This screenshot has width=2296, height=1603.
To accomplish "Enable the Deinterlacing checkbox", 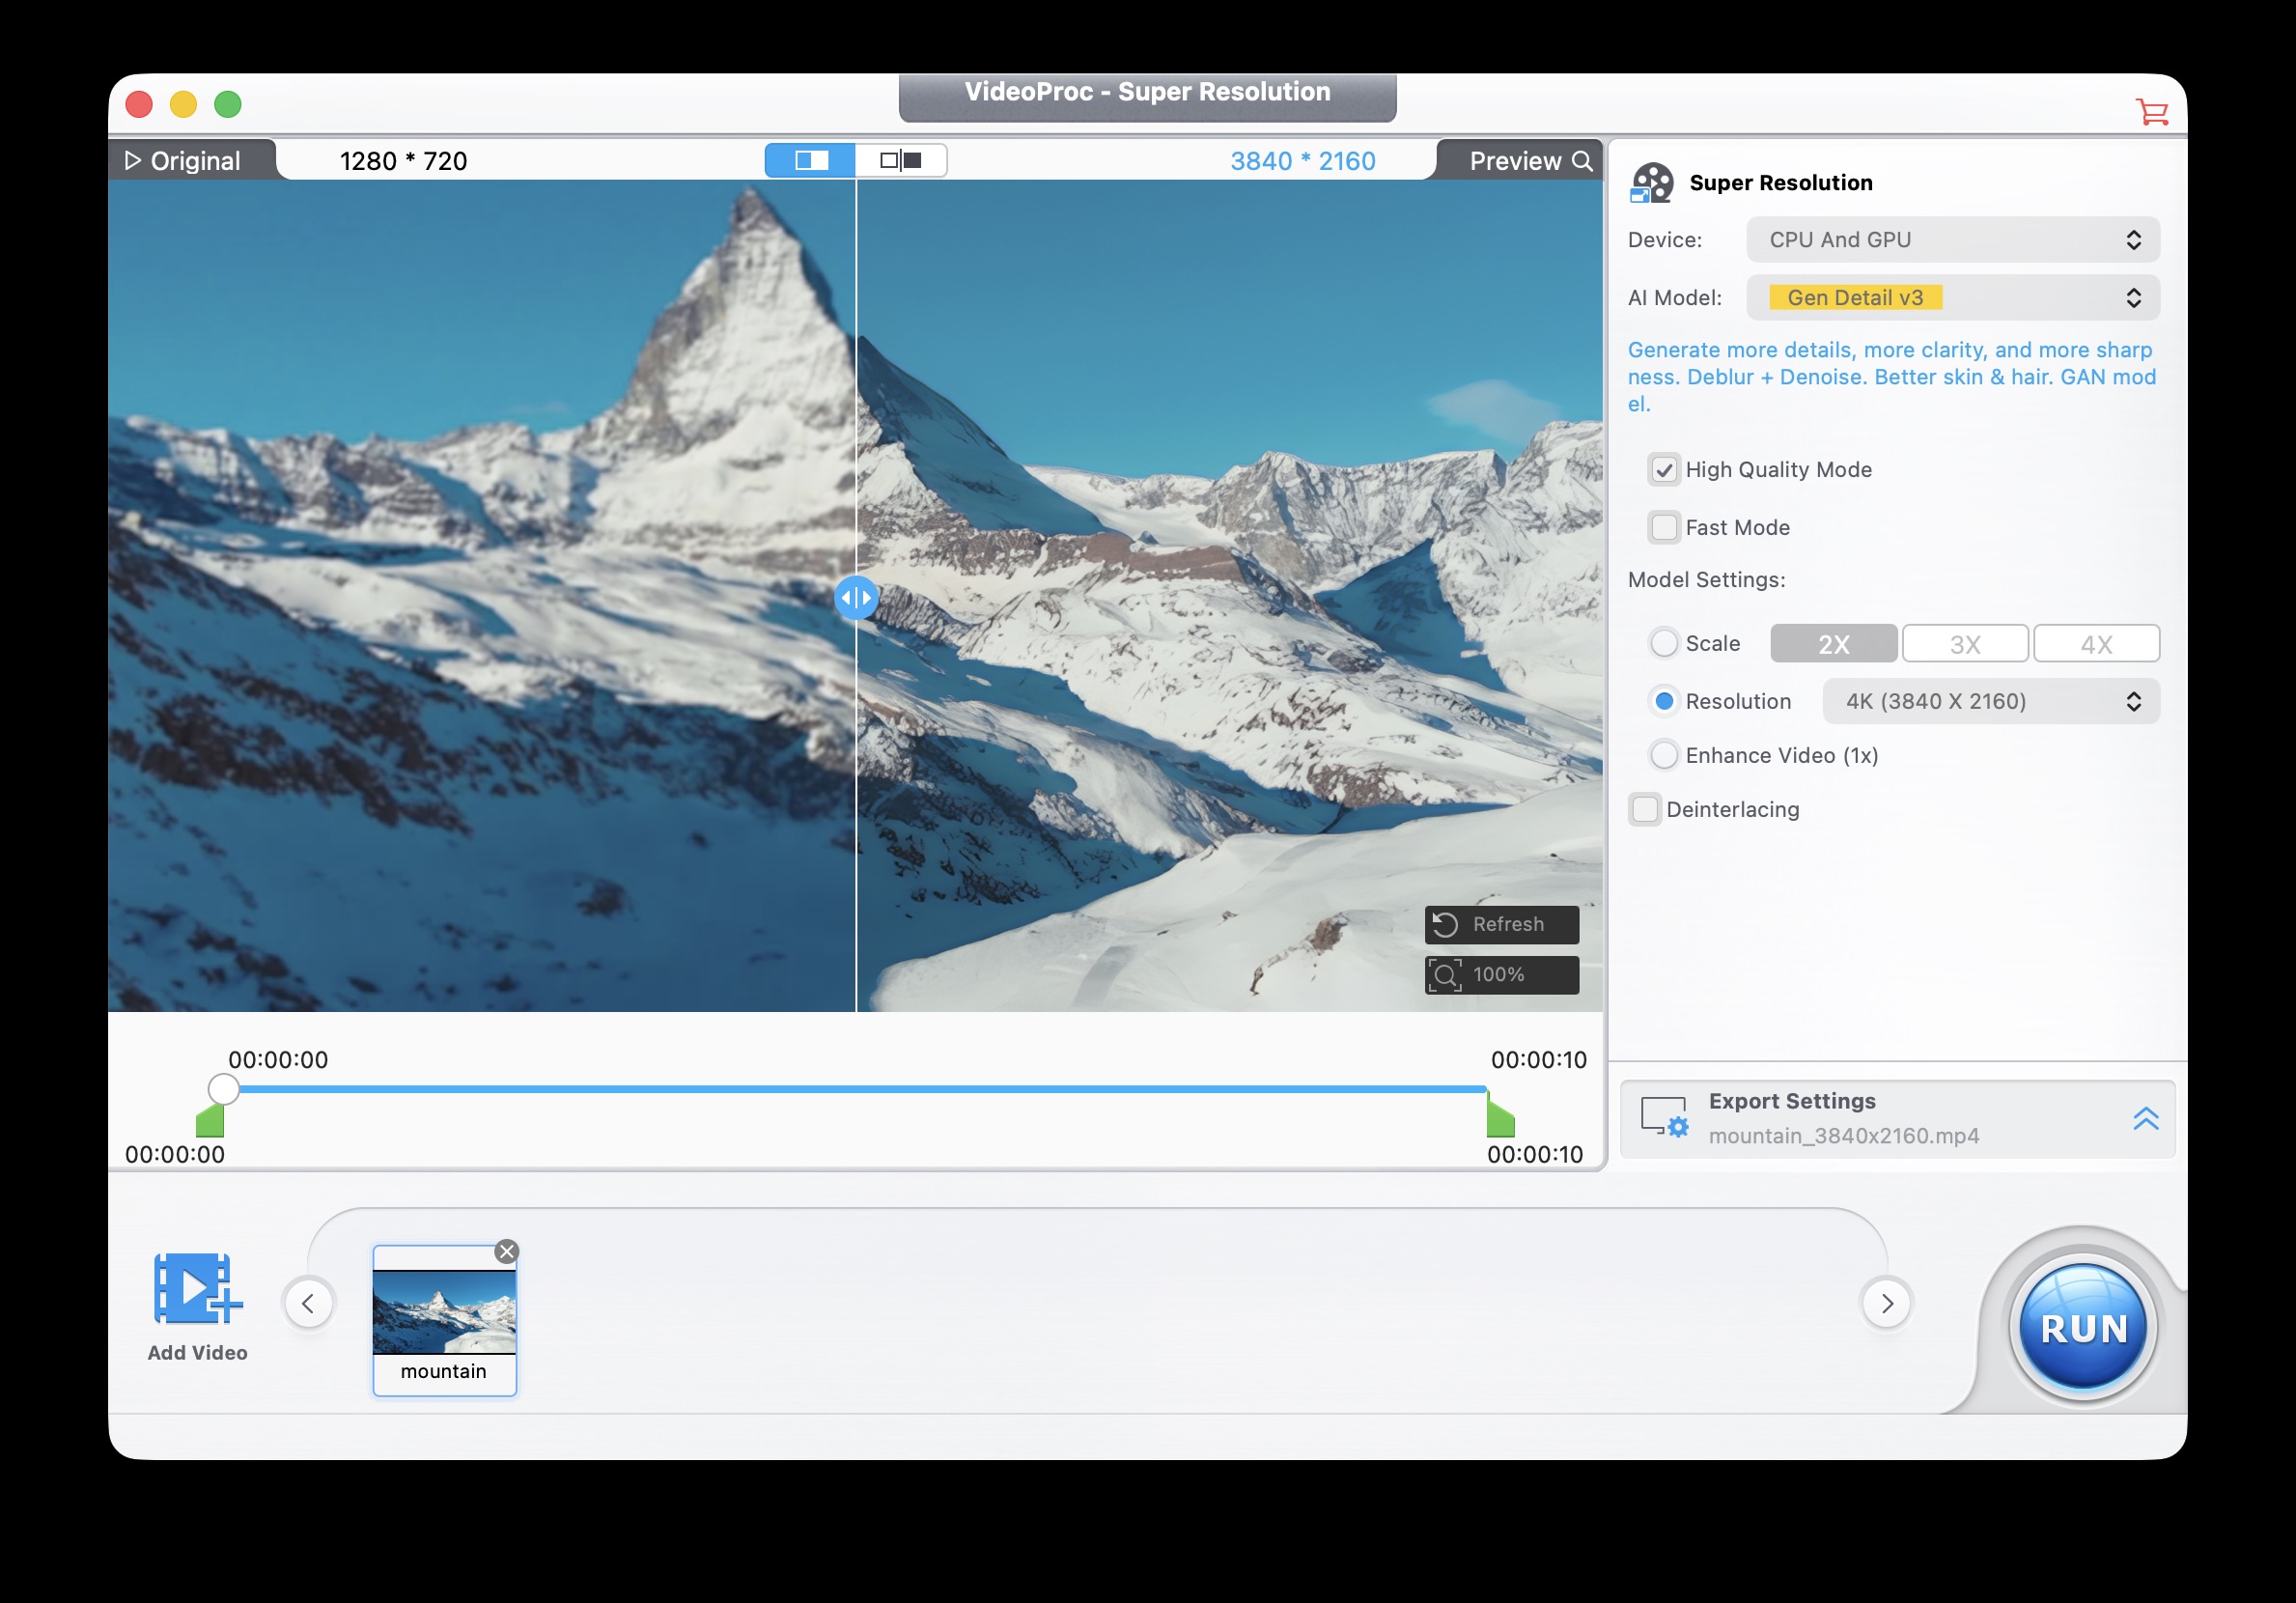I will tap(1645, 809).
